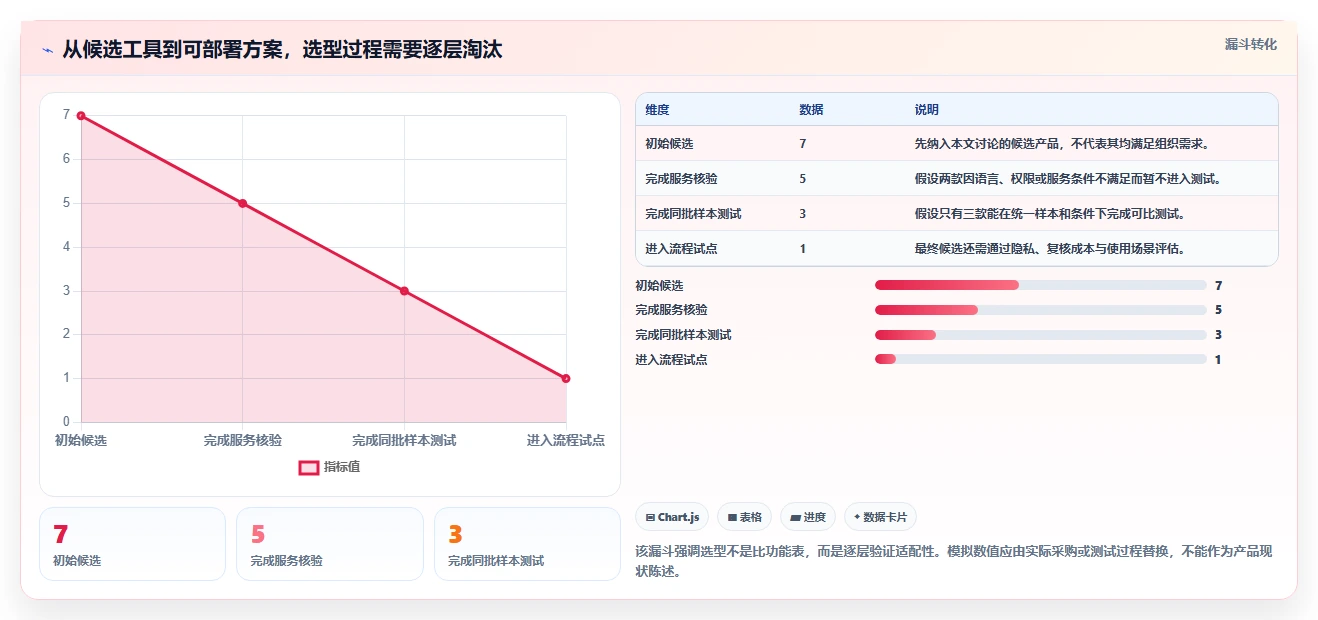This screenshot has width=1318, height=620.
Task: Click the description starting 假设两款因语言
Action: point(1068,179)
